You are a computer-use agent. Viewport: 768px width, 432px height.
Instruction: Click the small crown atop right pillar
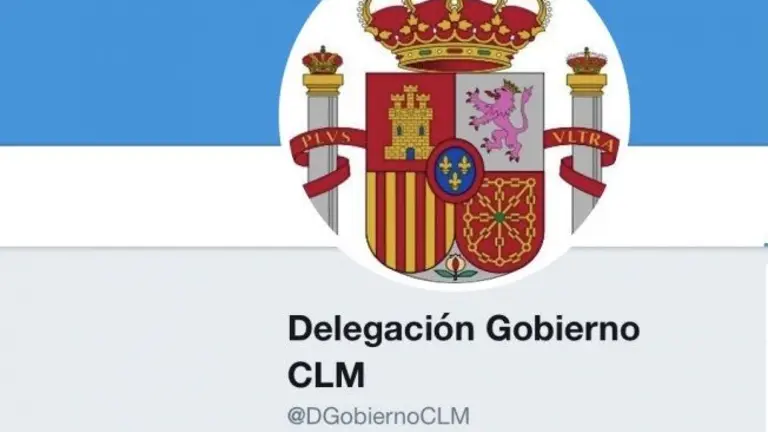point(586,61)
